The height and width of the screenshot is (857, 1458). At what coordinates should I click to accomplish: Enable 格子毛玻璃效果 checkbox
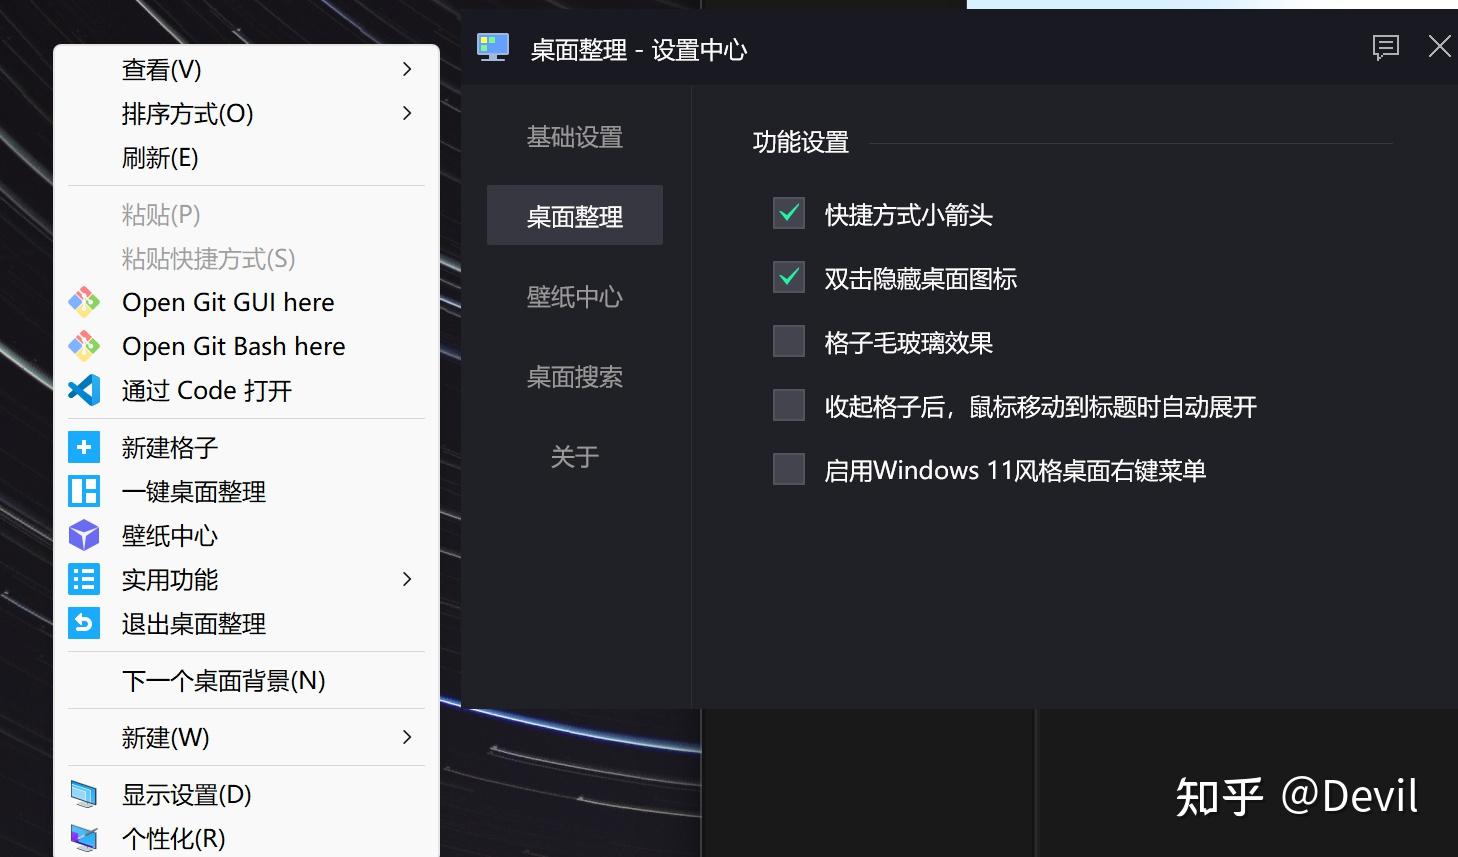point(789,341)
